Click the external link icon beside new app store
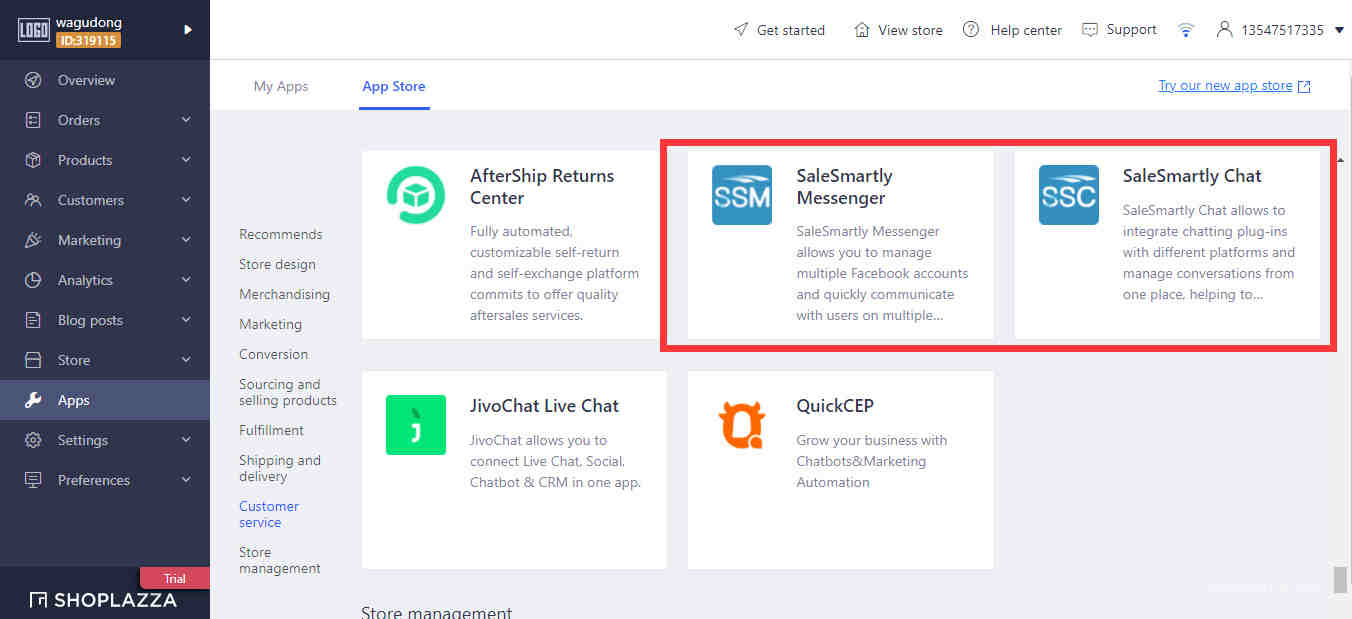 1304,87
